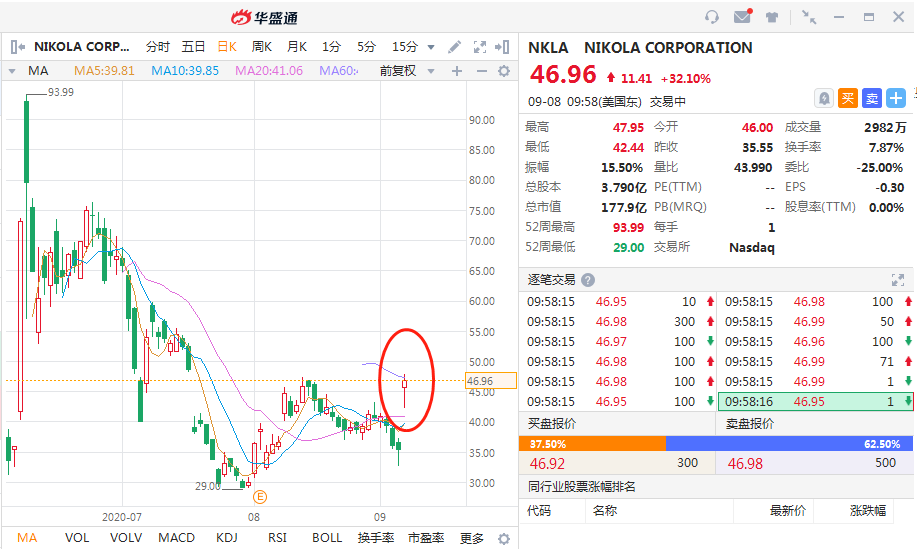
Task: Collapse the right quote panel icon
Action: coord(502,47)
